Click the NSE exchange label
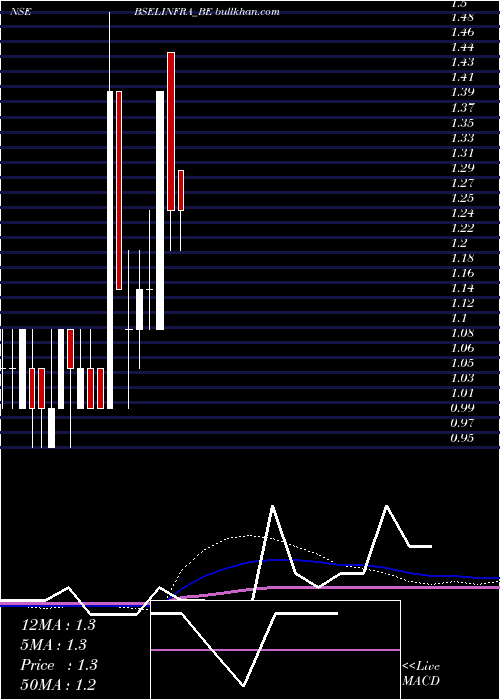The image size is (500, 700). click(x=21, y=12)
